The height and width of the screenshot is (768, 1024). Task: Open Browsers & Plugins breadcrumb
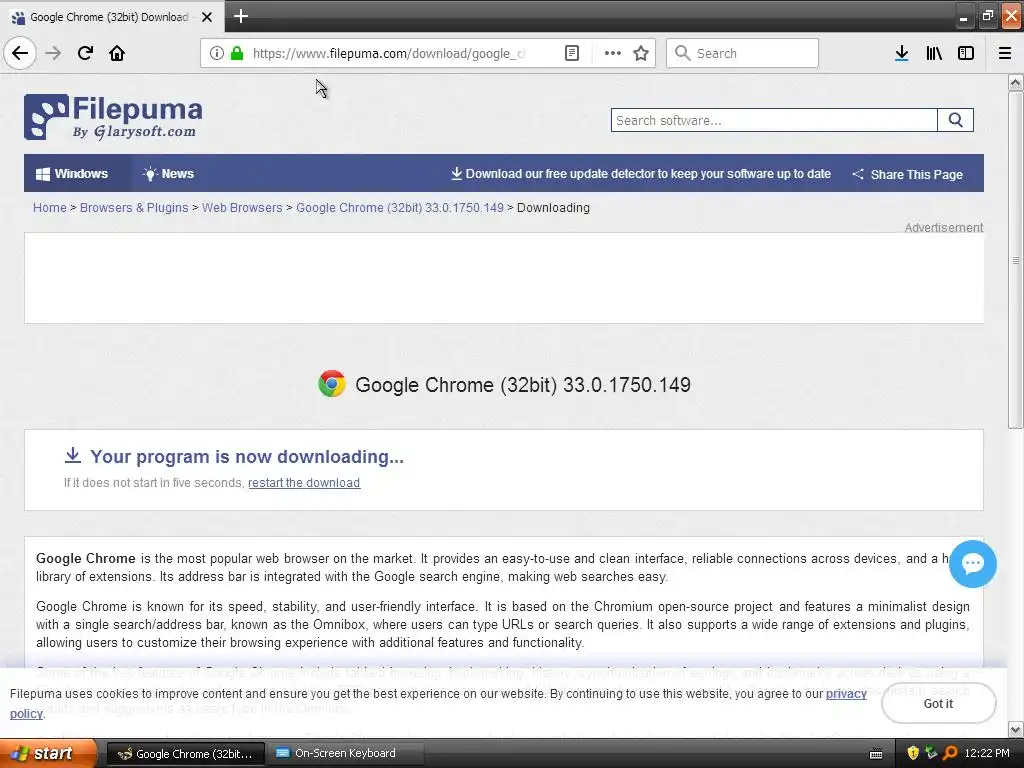pyautogui.click(x=134, y=208)
